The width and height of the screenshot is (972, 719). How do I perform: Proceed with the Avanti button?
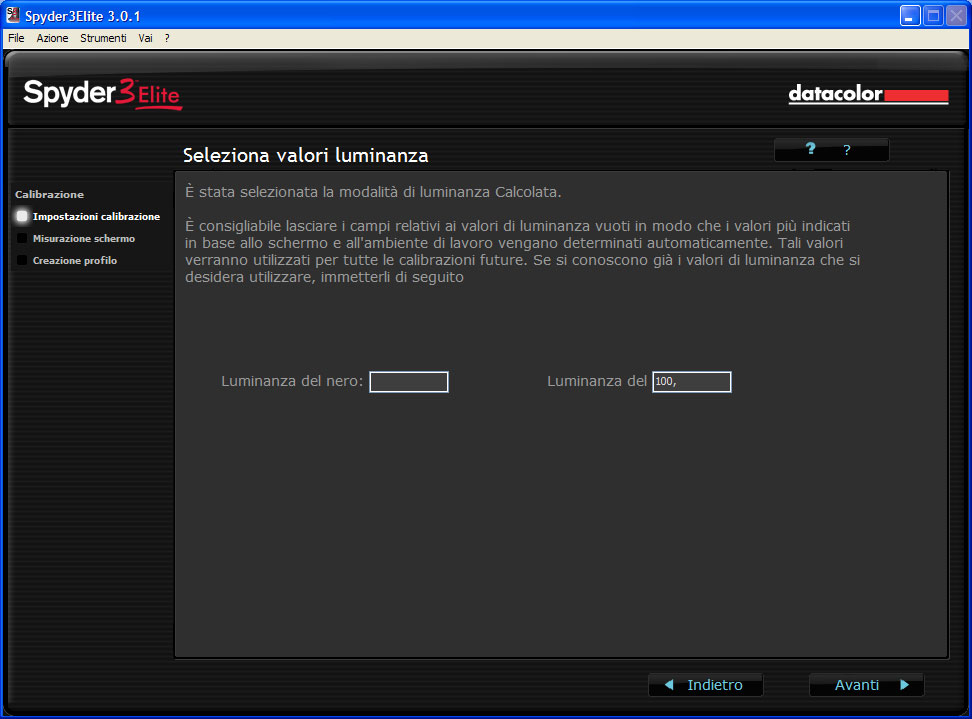867,685
